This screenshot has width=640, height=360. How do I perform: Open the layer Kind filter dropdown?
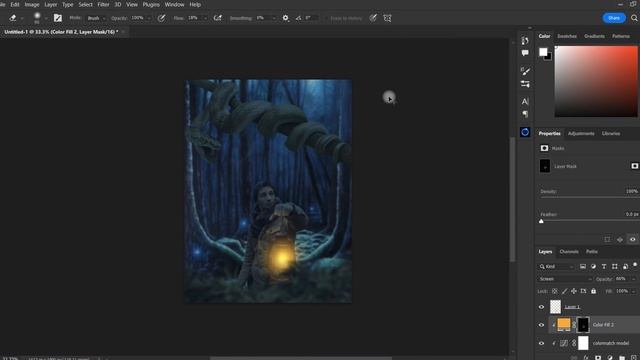point(557,267)
